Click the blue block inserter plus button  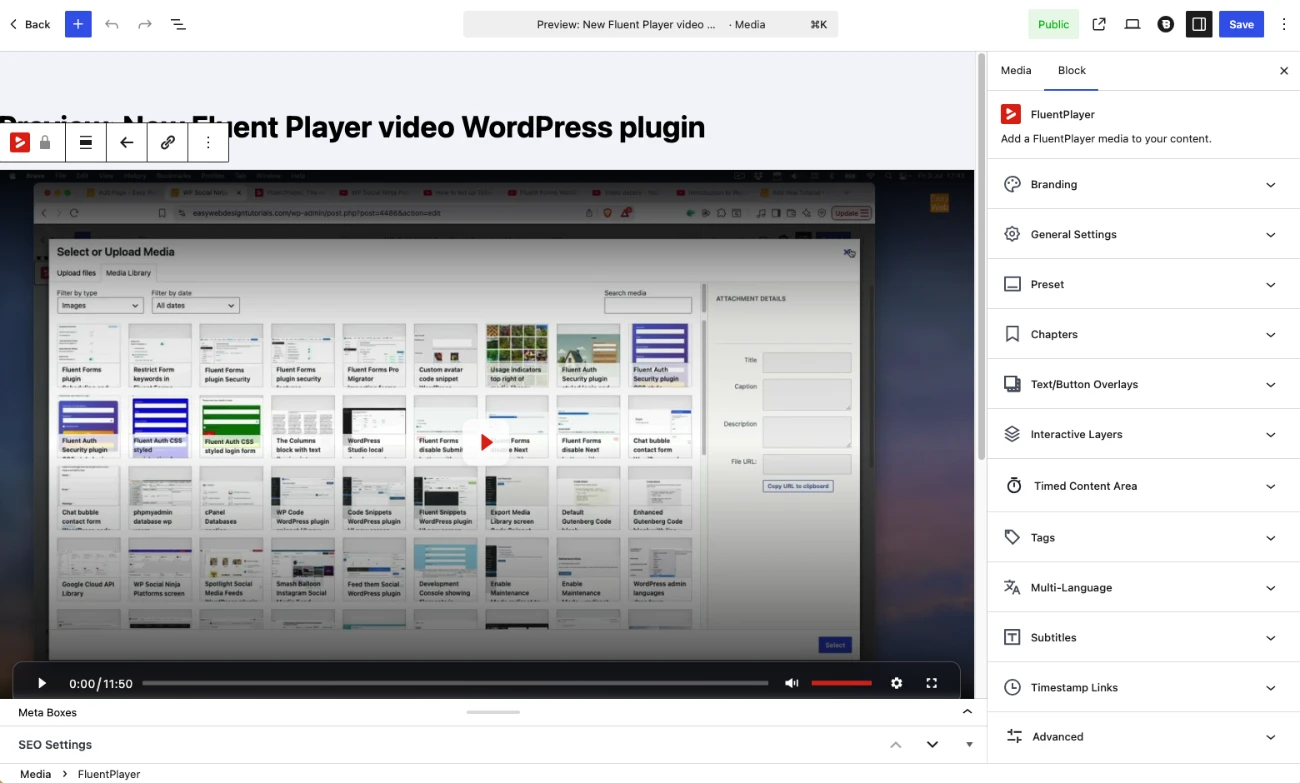78,24
